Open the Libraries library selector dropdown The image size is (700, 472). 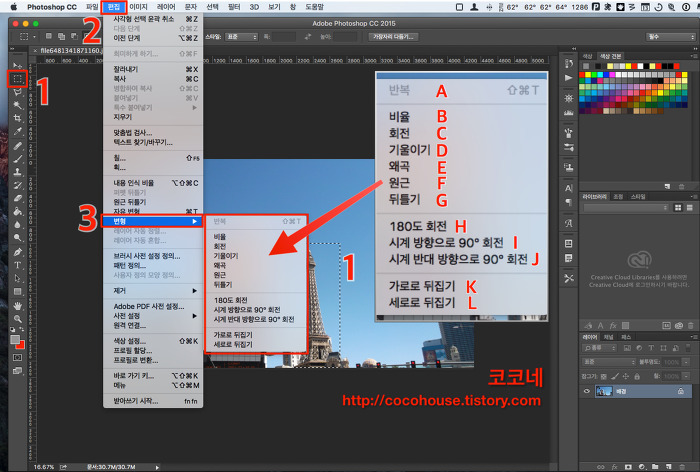tap(626, 208)
